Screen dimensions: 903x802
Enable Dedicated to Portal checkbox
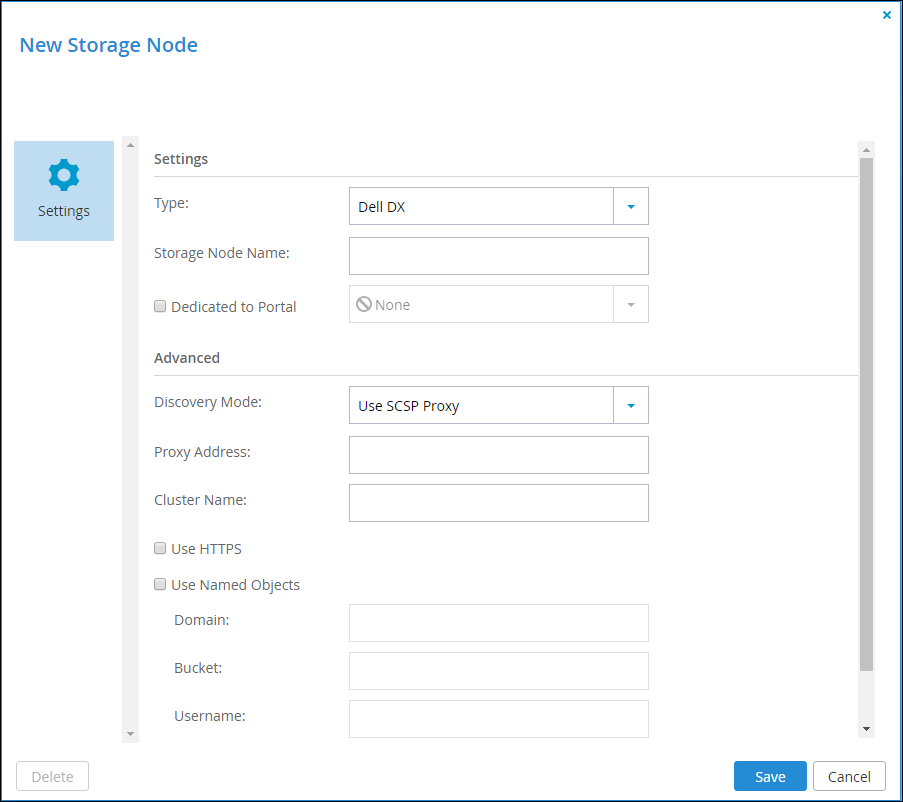[x=160, y=306]
